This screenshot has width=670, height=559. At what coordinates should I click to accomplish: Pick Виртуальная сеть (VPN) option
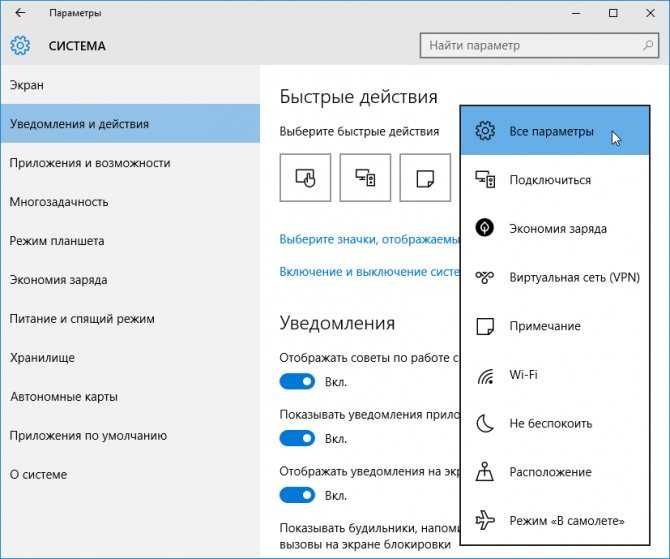tap(555, 277)
